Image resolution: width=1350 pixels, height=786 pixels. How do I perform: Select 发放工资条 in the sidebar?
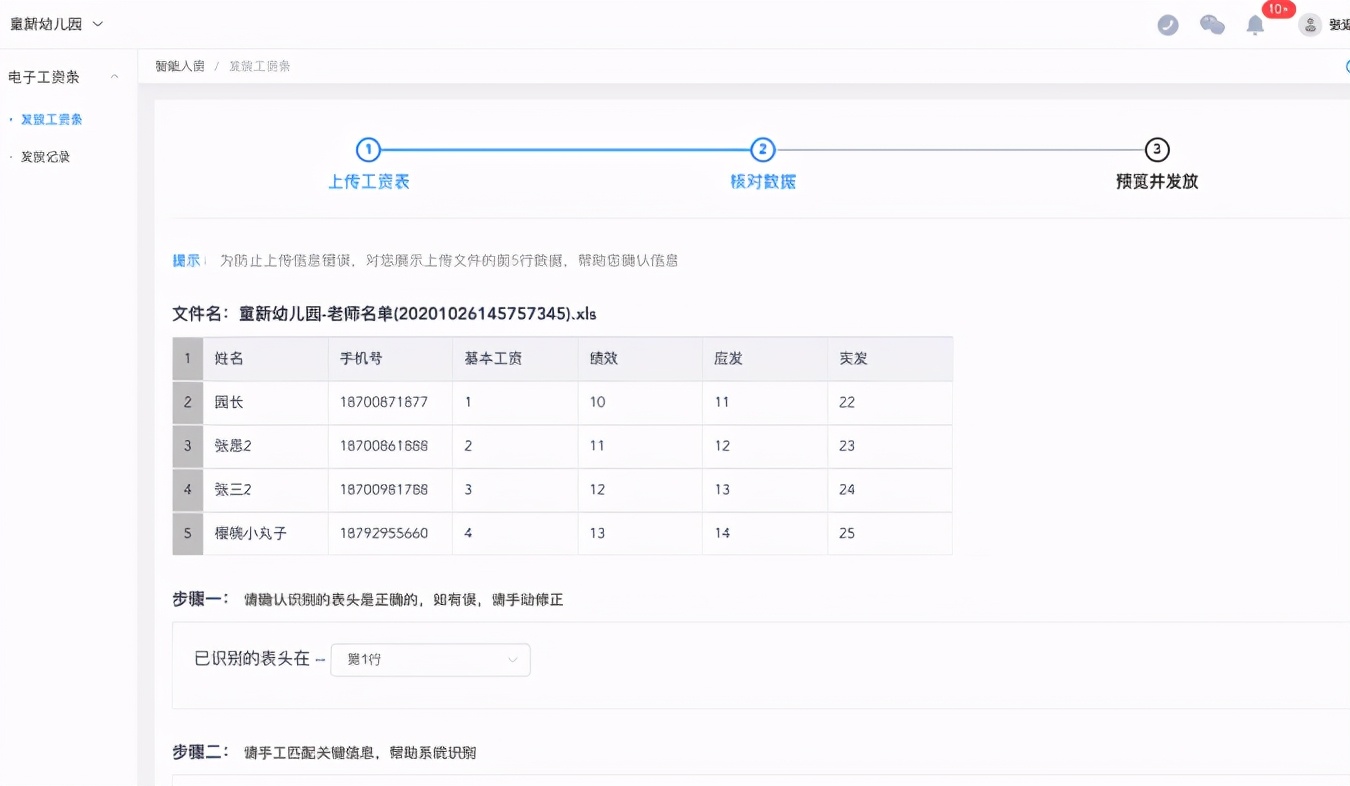tap(51, 119)
